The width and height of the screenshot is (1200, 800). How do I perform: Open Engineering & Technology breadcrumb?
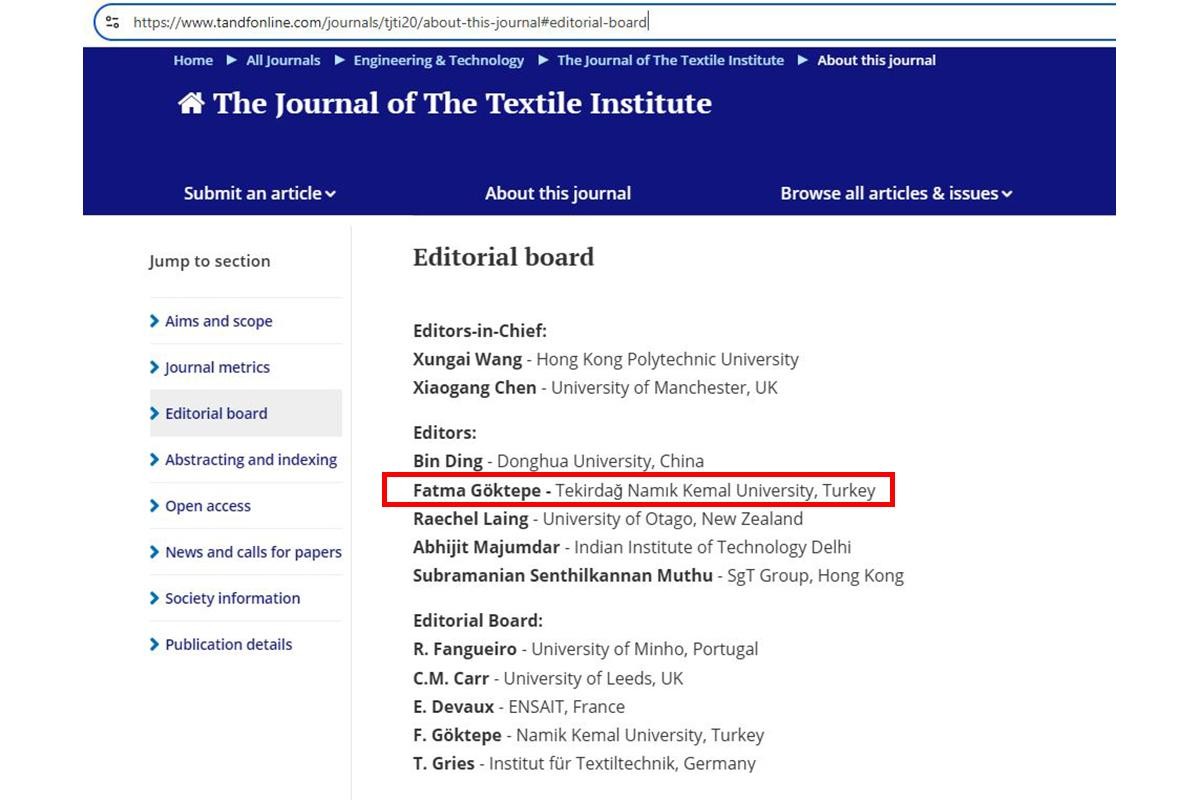[x=438, y=60]
